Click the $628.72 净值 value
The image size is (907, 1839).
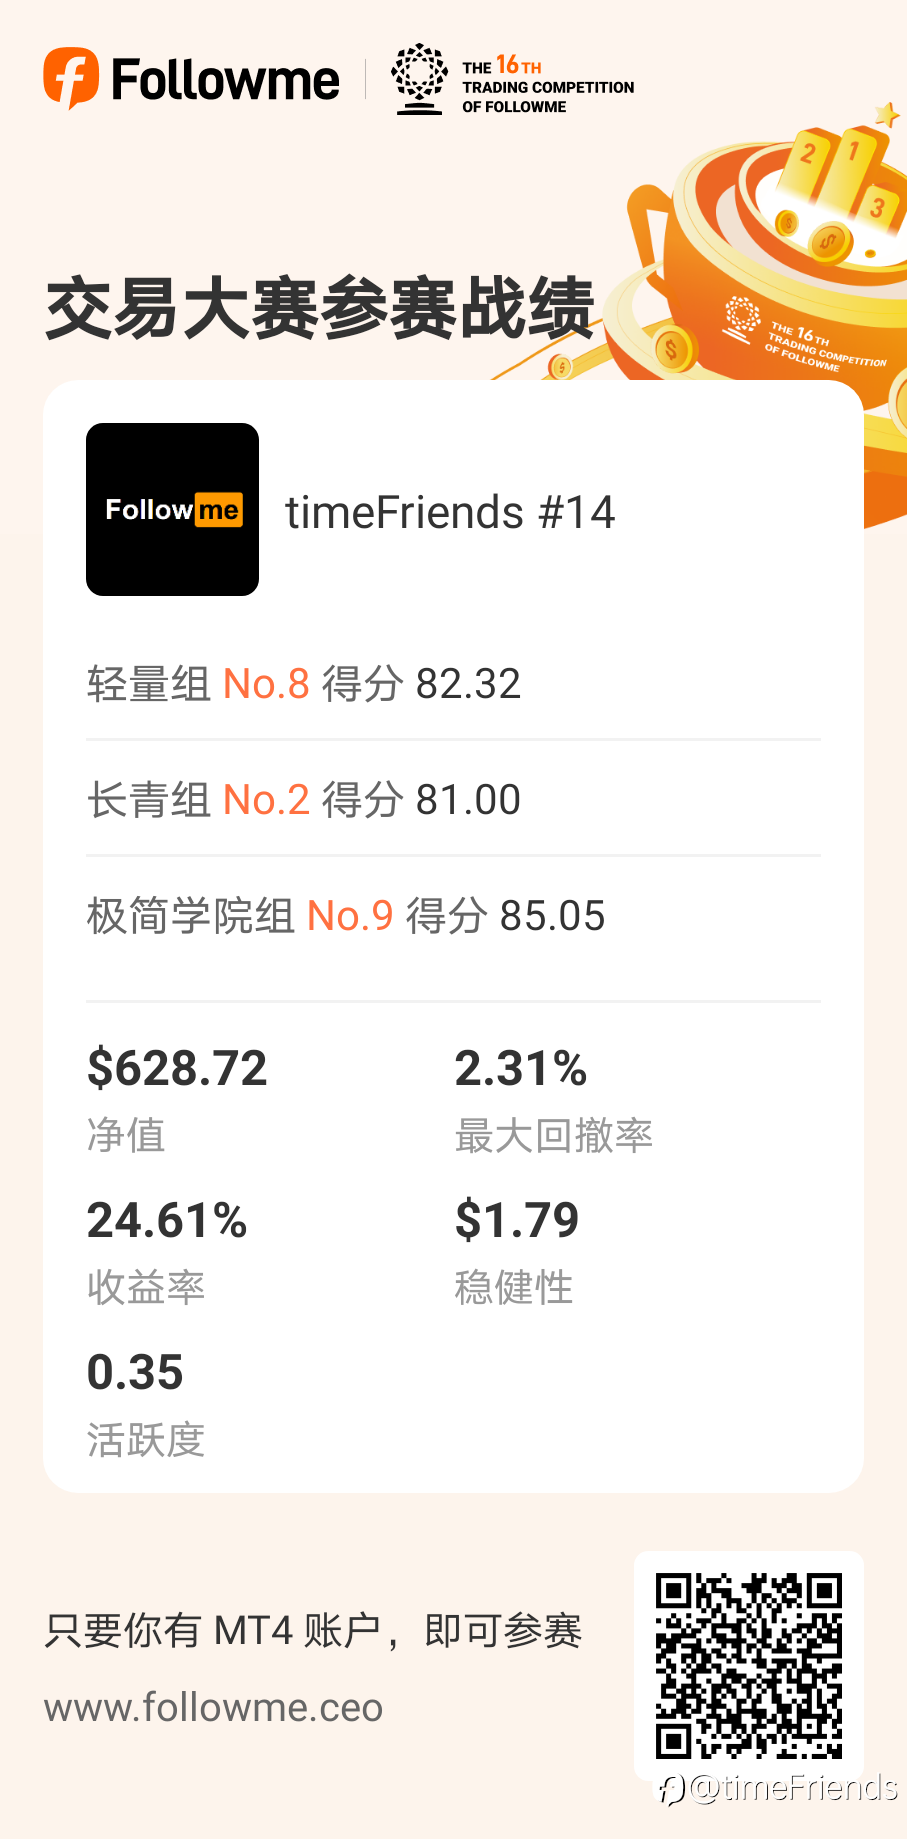pos(177,1068)
